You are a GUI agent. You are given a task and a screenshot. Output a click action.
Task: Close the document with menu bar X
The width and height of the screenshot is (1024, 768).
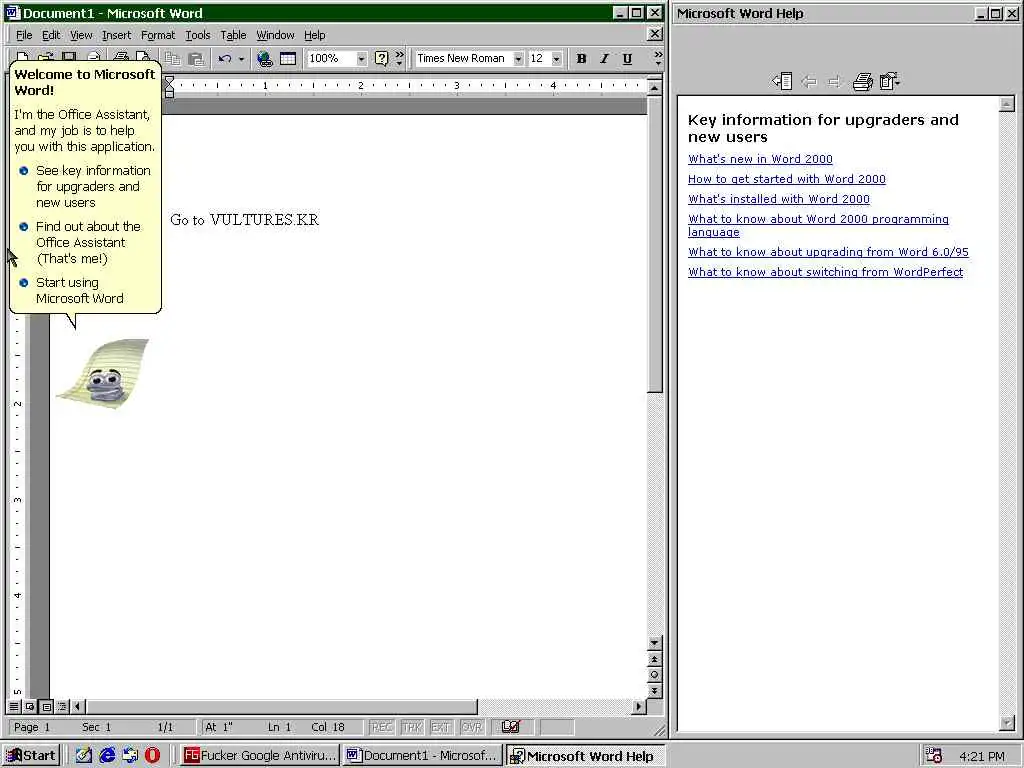coord(654,34)
